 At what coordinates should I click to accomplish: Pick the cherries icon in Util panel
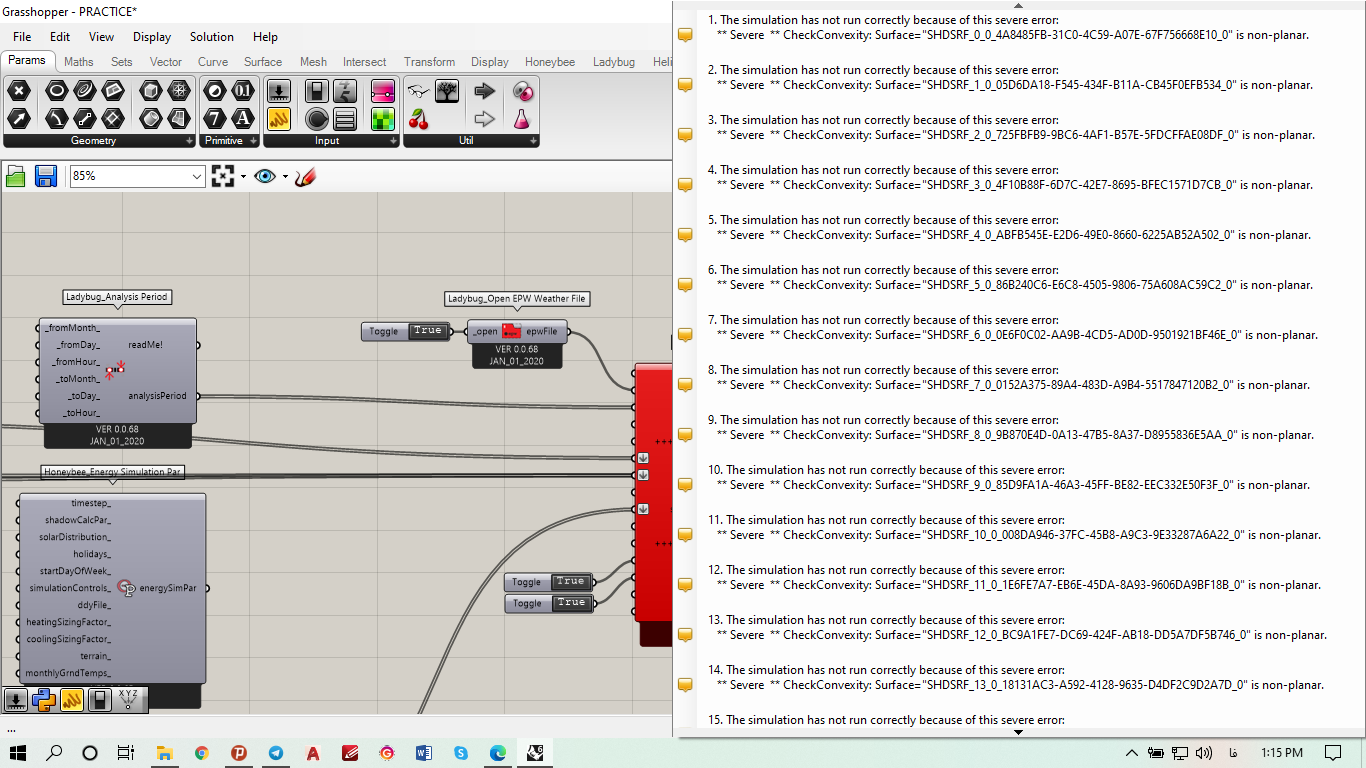coord(419,119)
